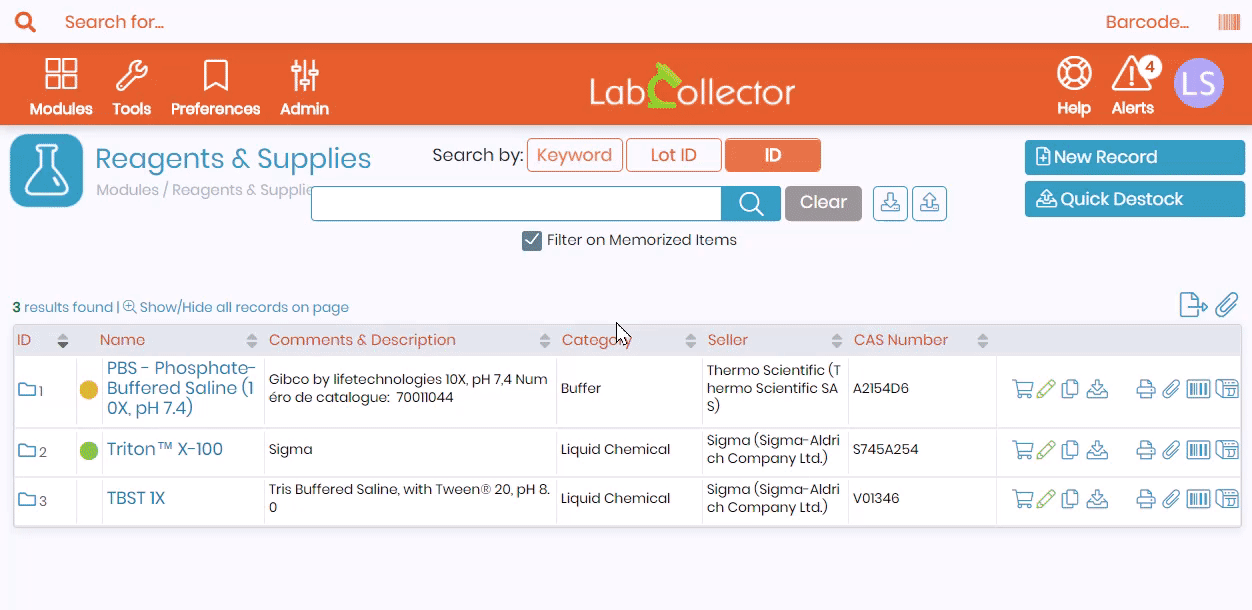Sort the table by ID column arrows
Viewport: 1252px width, 610px height.
tap(63, 341)
